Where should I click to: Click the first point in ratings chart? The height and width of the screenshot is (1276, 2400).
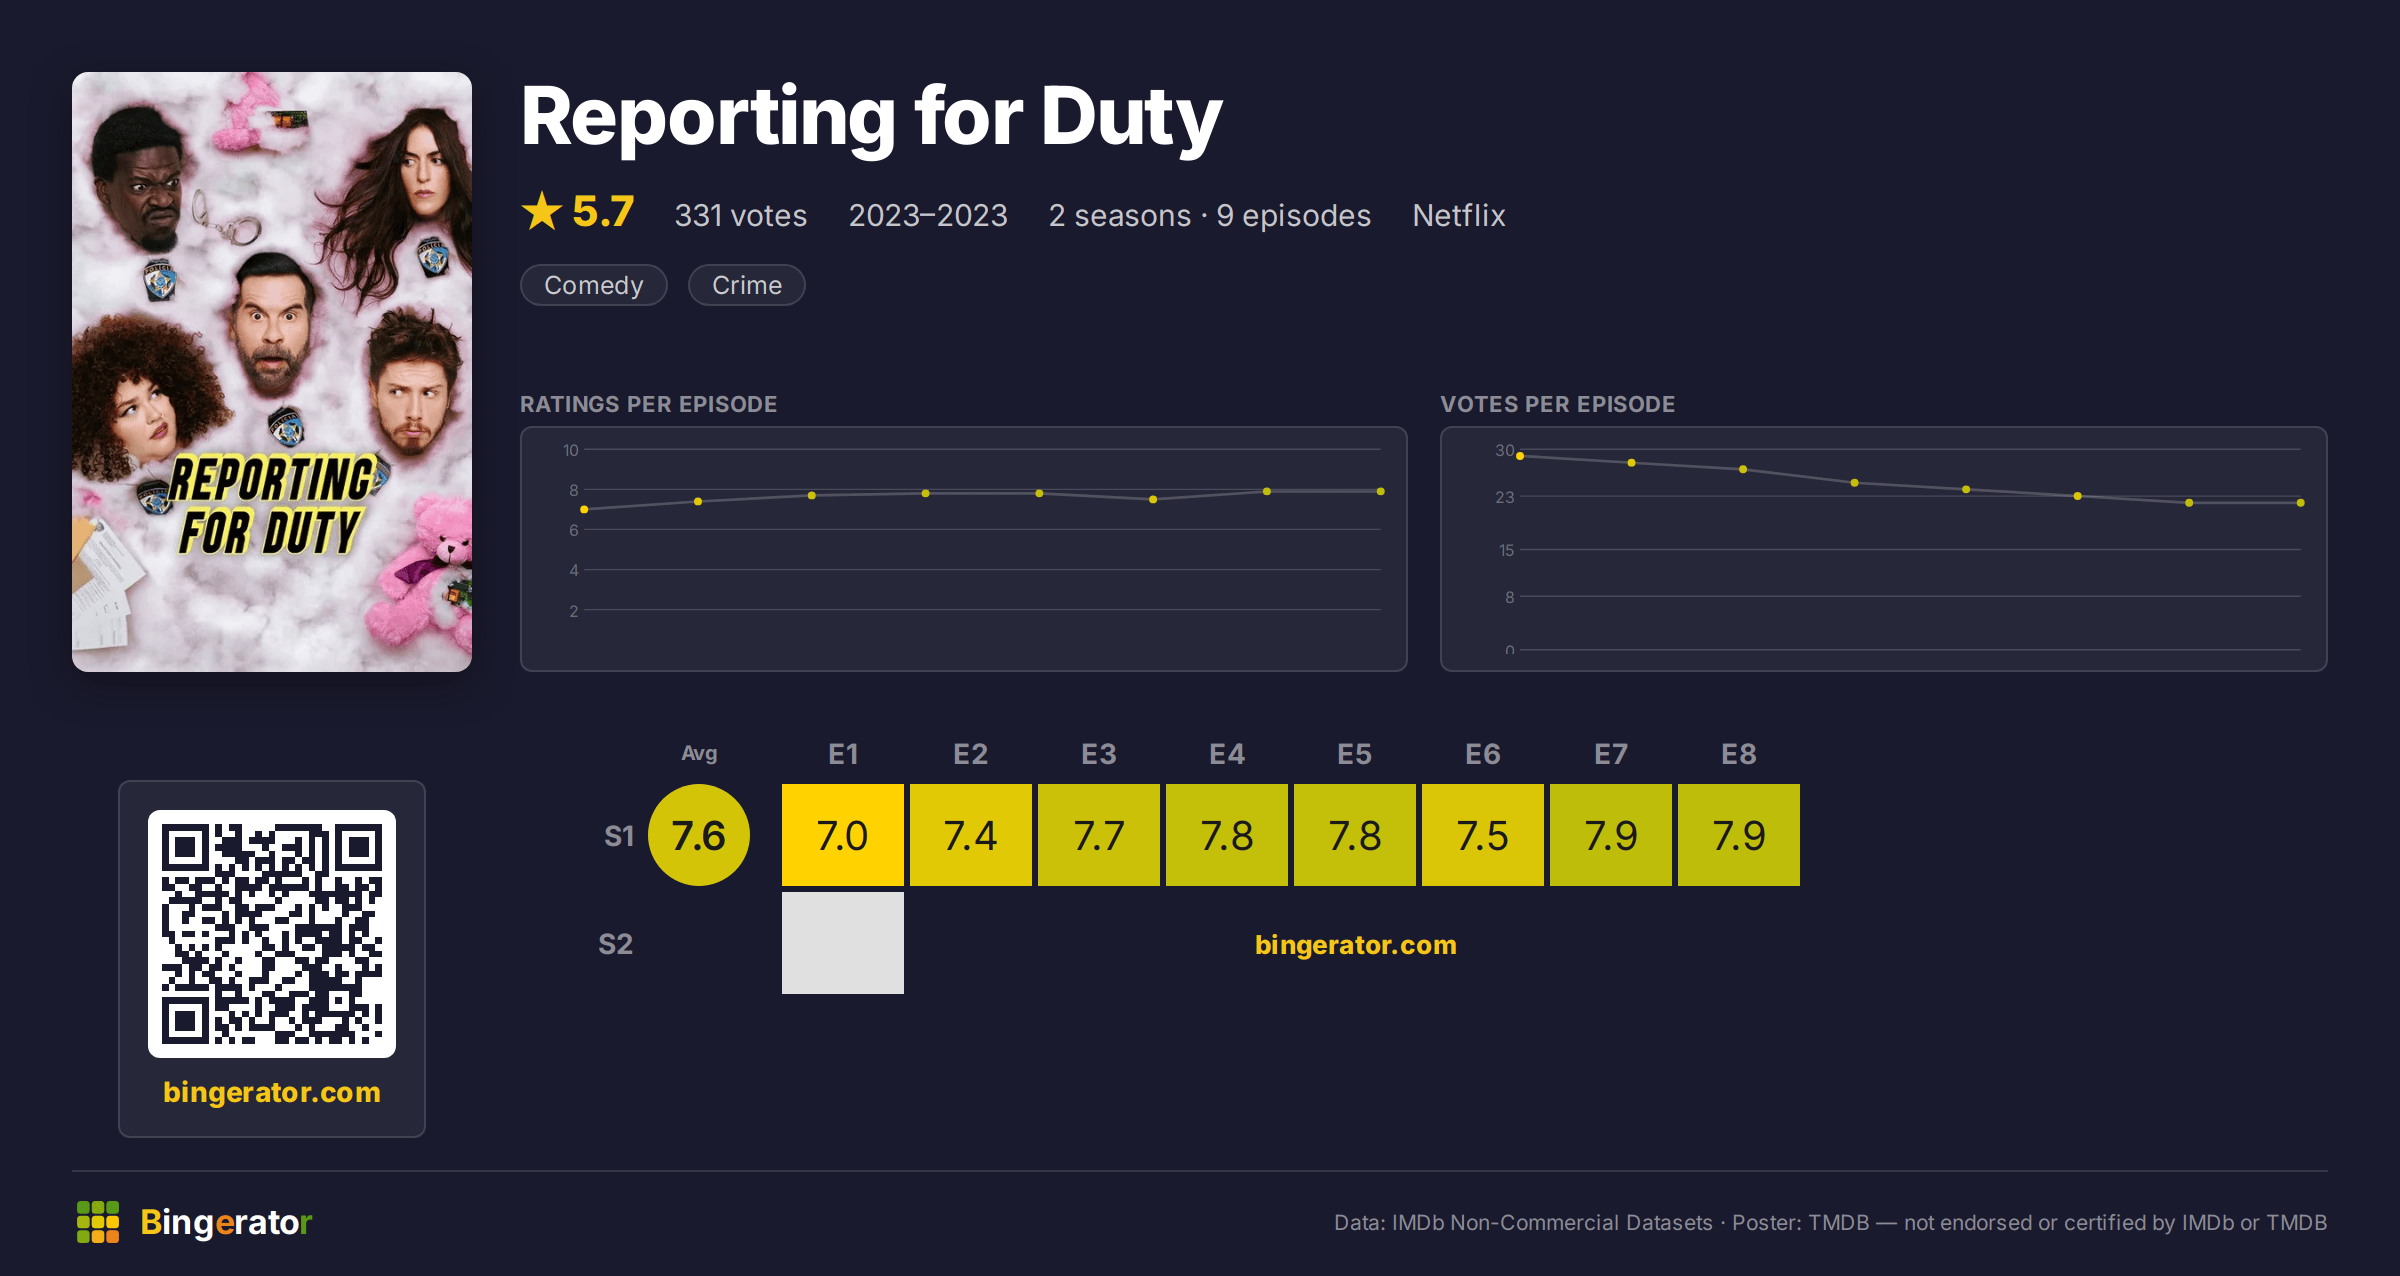[584, 510]
